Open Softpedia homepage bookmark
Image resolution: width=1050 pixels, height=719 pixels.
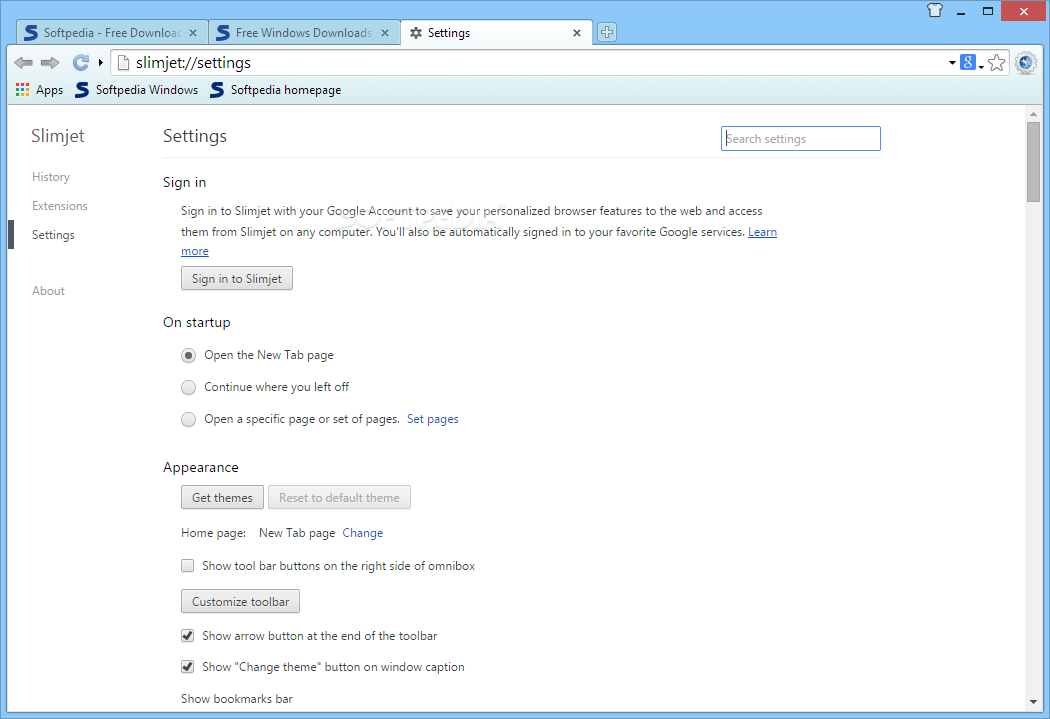point(275,90)
